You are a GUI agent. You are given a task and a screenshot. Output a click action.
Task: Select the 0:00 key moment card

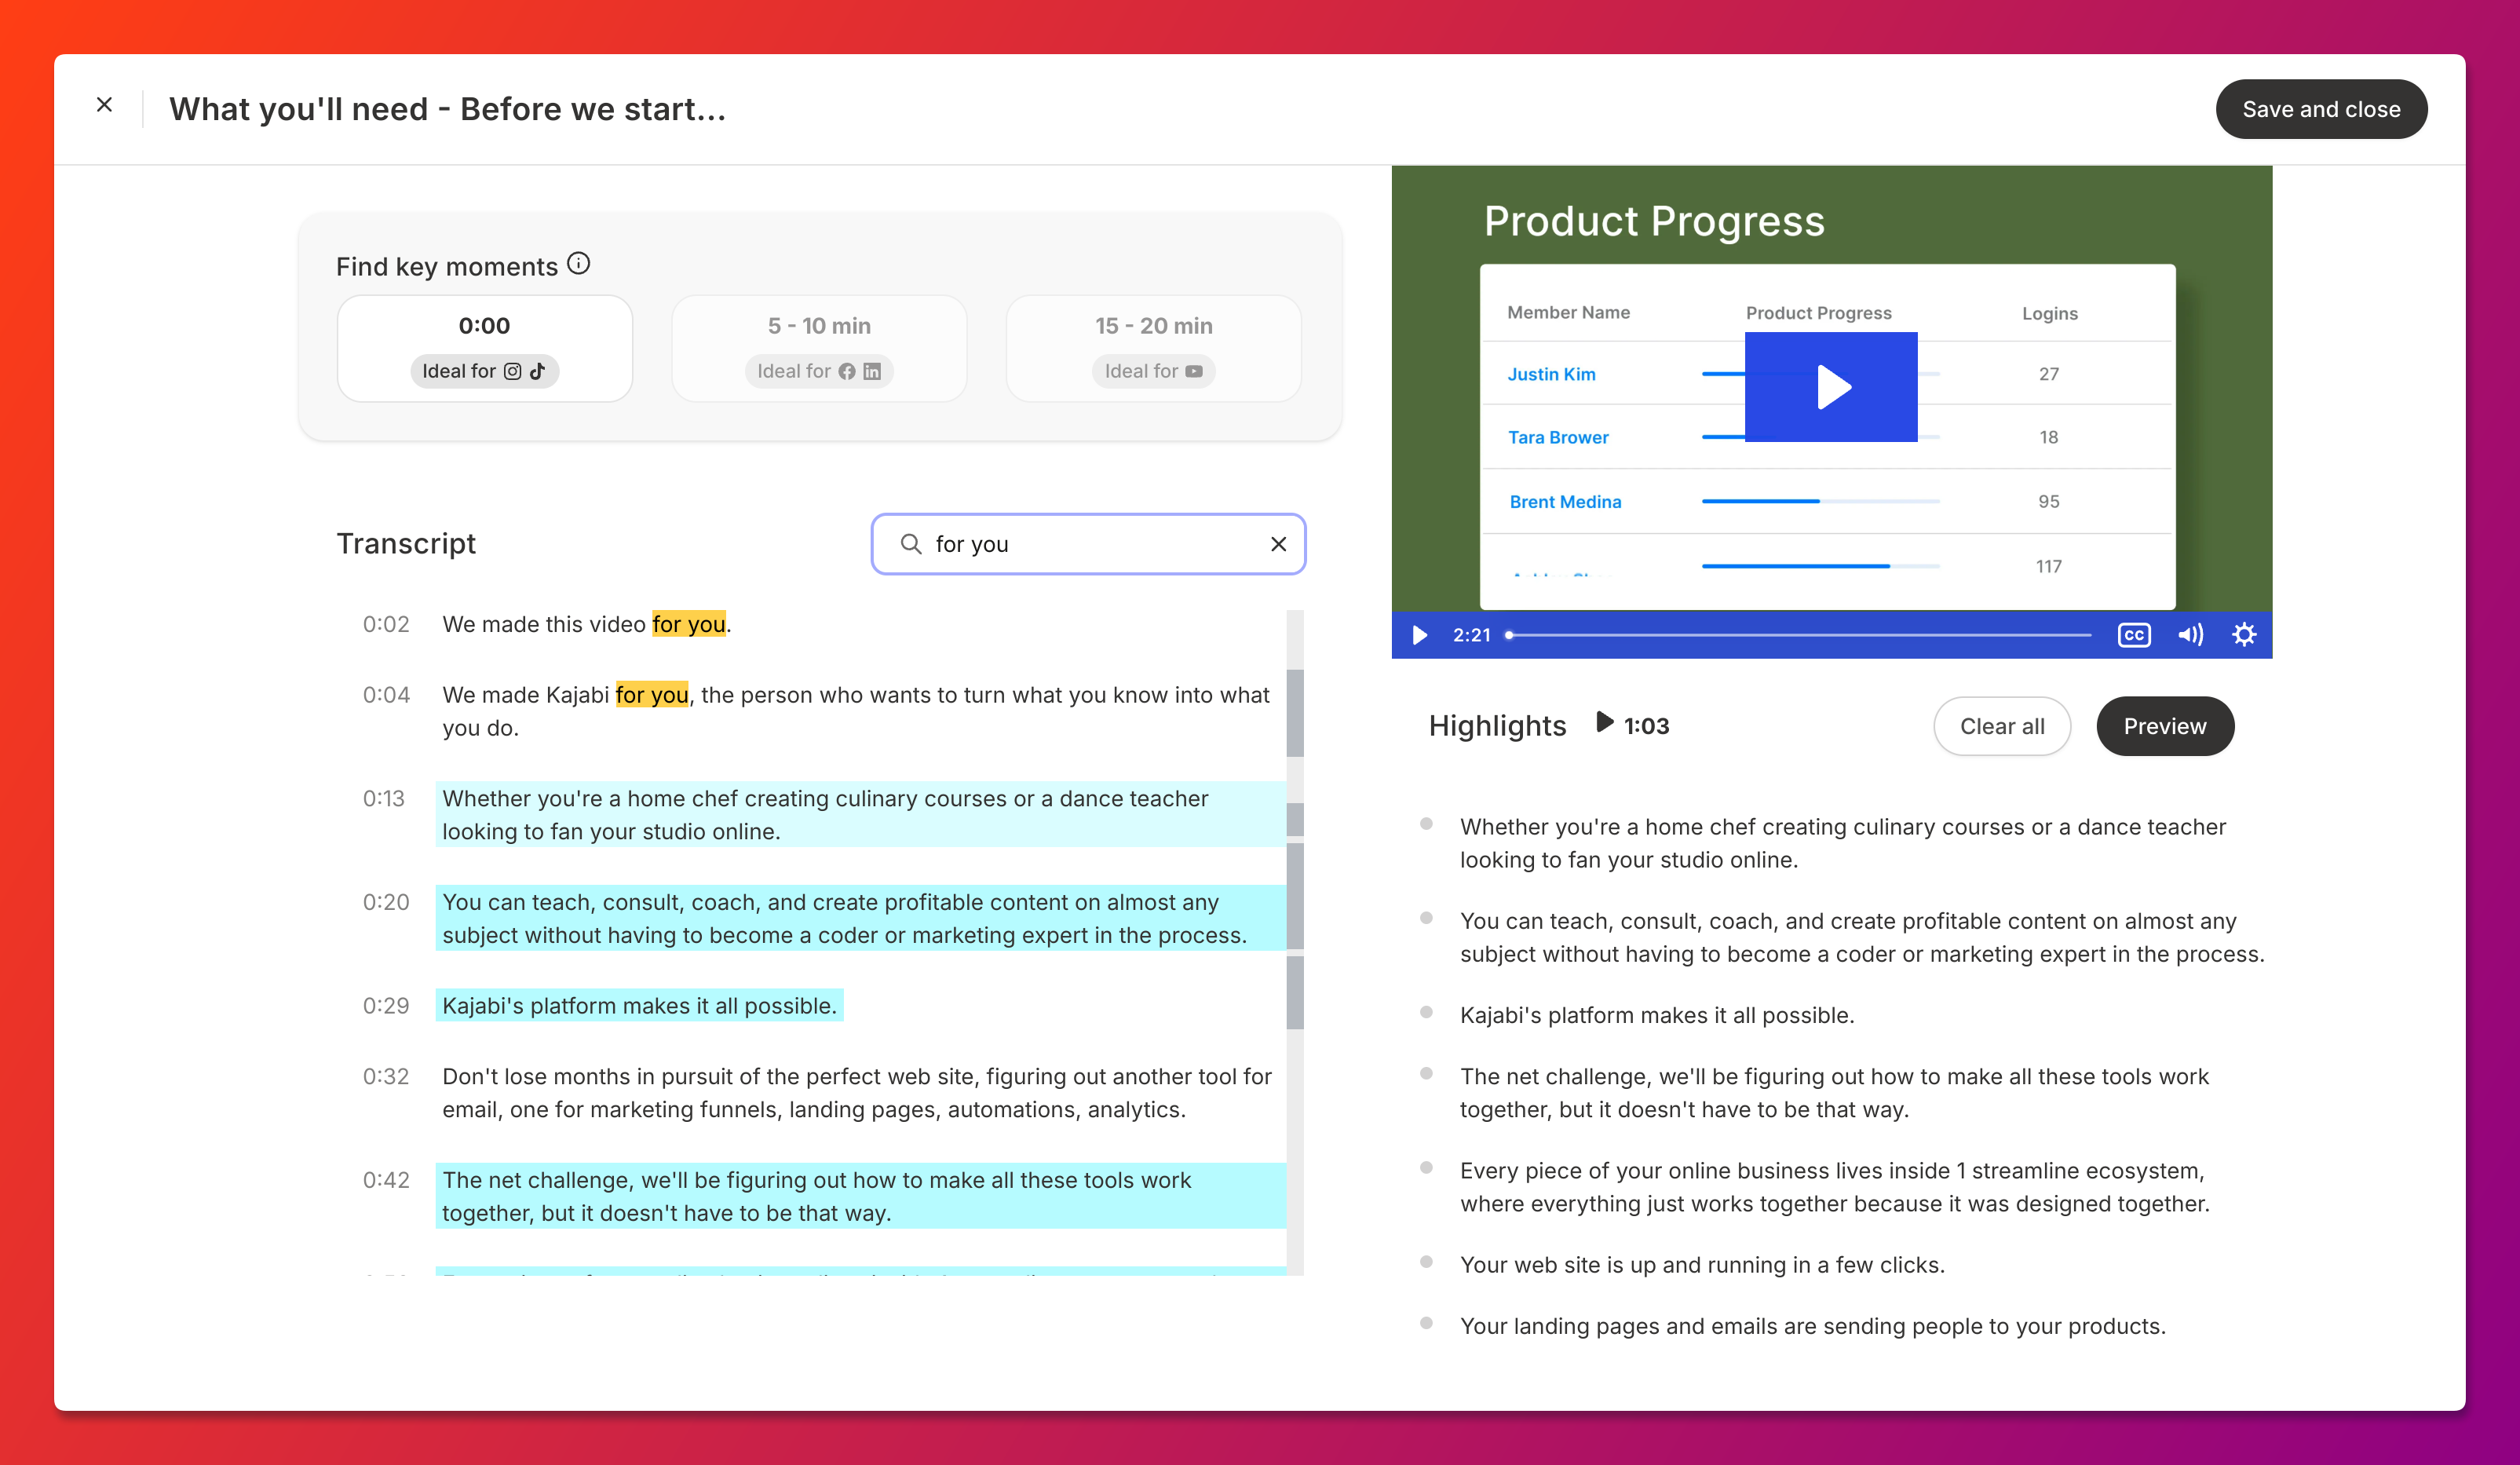click(x=484, y=348)
